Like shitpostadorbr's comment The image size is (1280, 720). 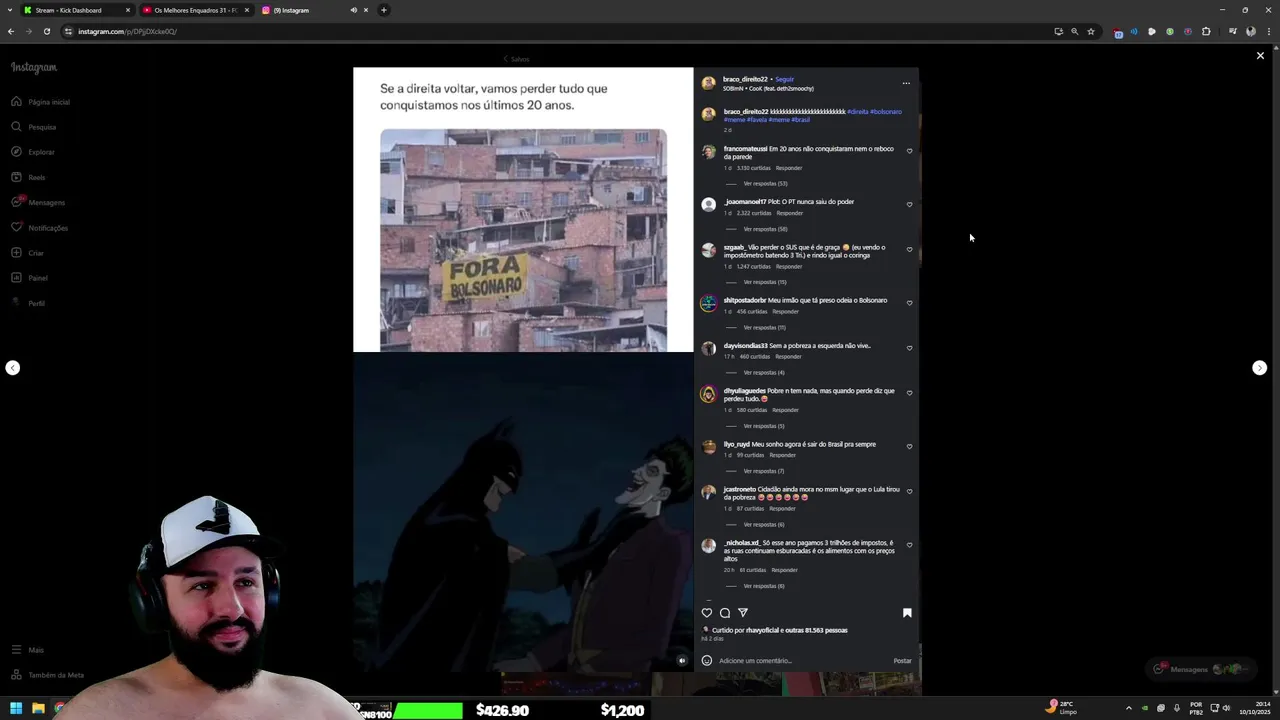coord(909,302)
